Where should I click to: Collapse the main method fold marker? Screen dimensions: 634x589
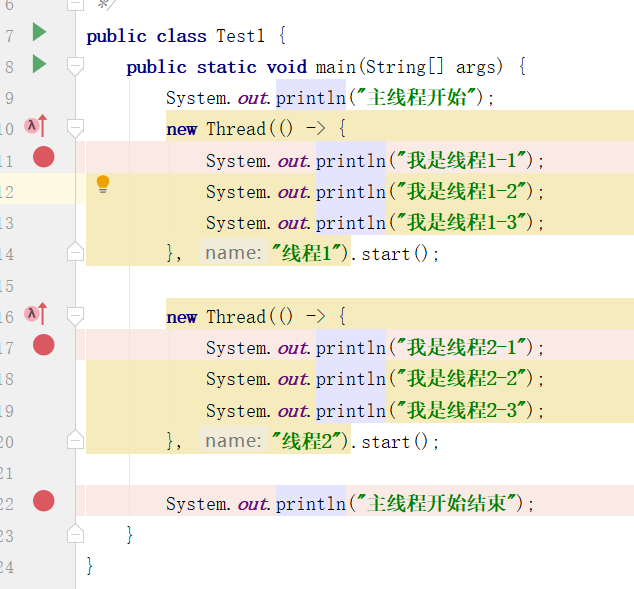point(75,66)
